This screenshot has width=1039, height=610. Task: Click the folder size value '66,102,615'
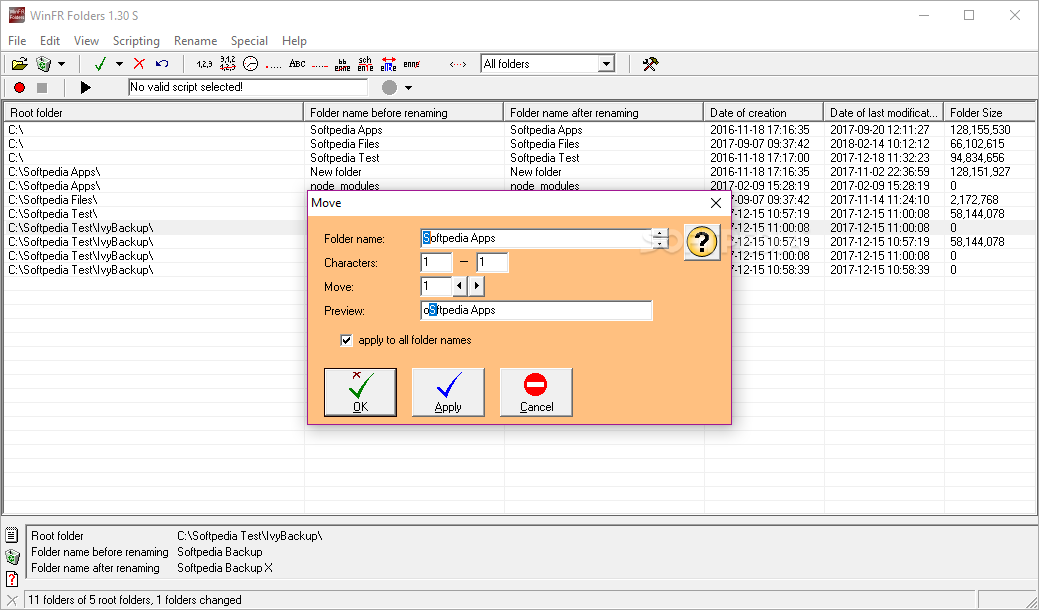(x=977, y=144)
